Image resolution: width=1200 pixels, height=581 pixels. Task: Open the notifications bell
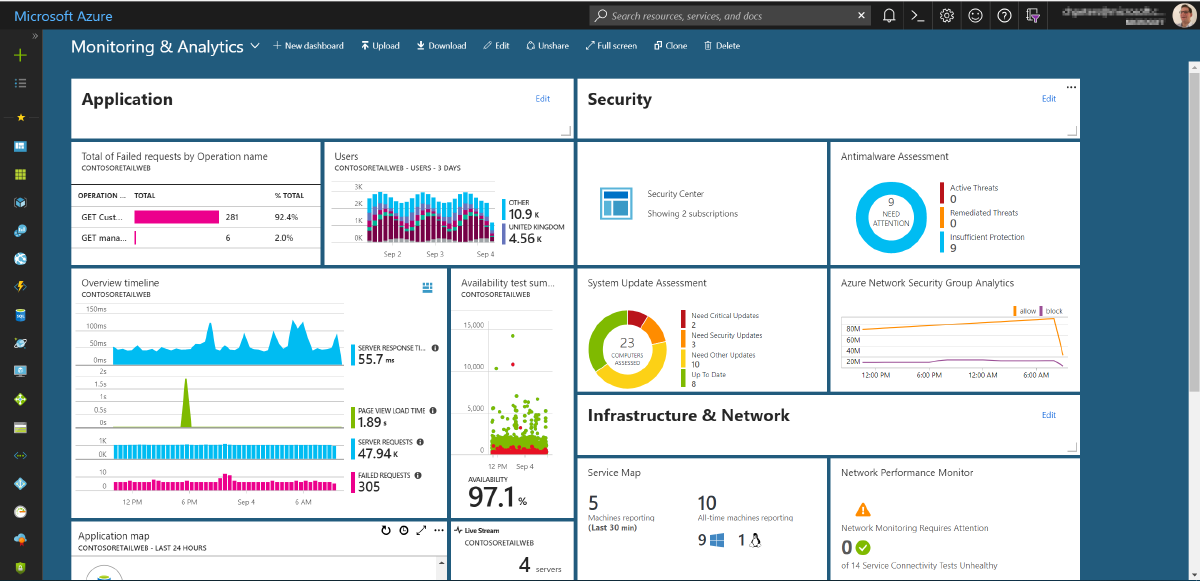click(x=888, y=15)
